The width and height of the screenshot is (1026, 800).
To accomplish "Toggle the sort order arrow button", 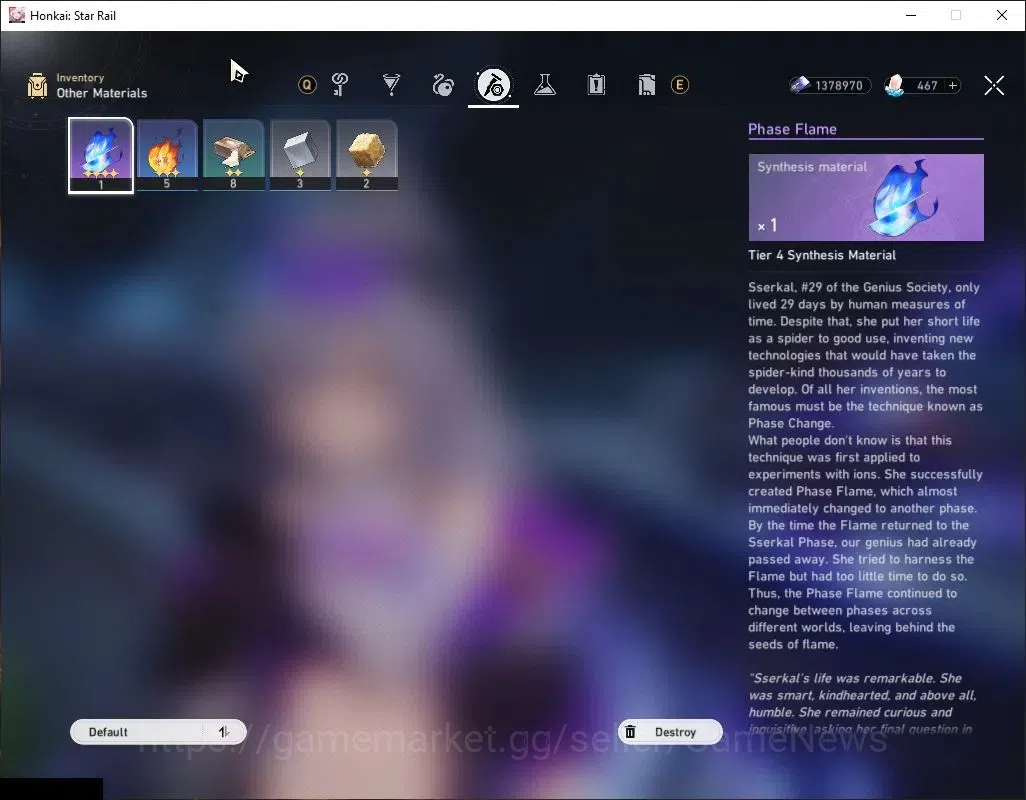I will click(x=224, y=732).
